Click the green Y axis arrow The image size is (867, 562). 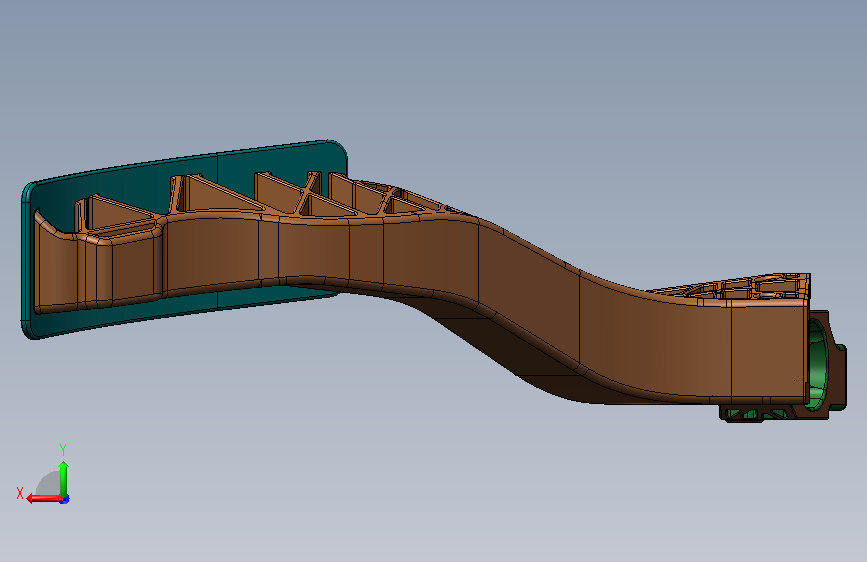tap(64, 479)
